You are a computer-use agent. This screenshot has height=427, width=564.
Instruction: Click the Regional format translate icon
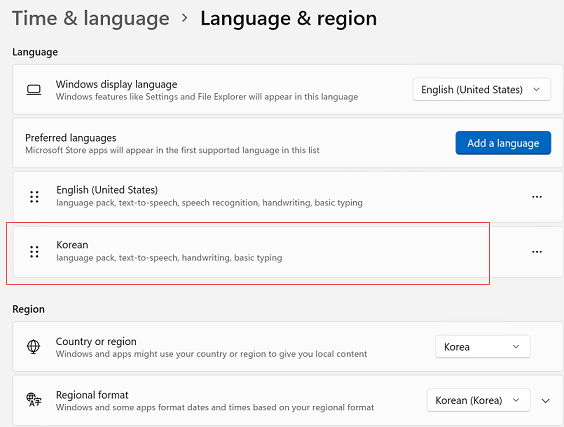(34, 400)
